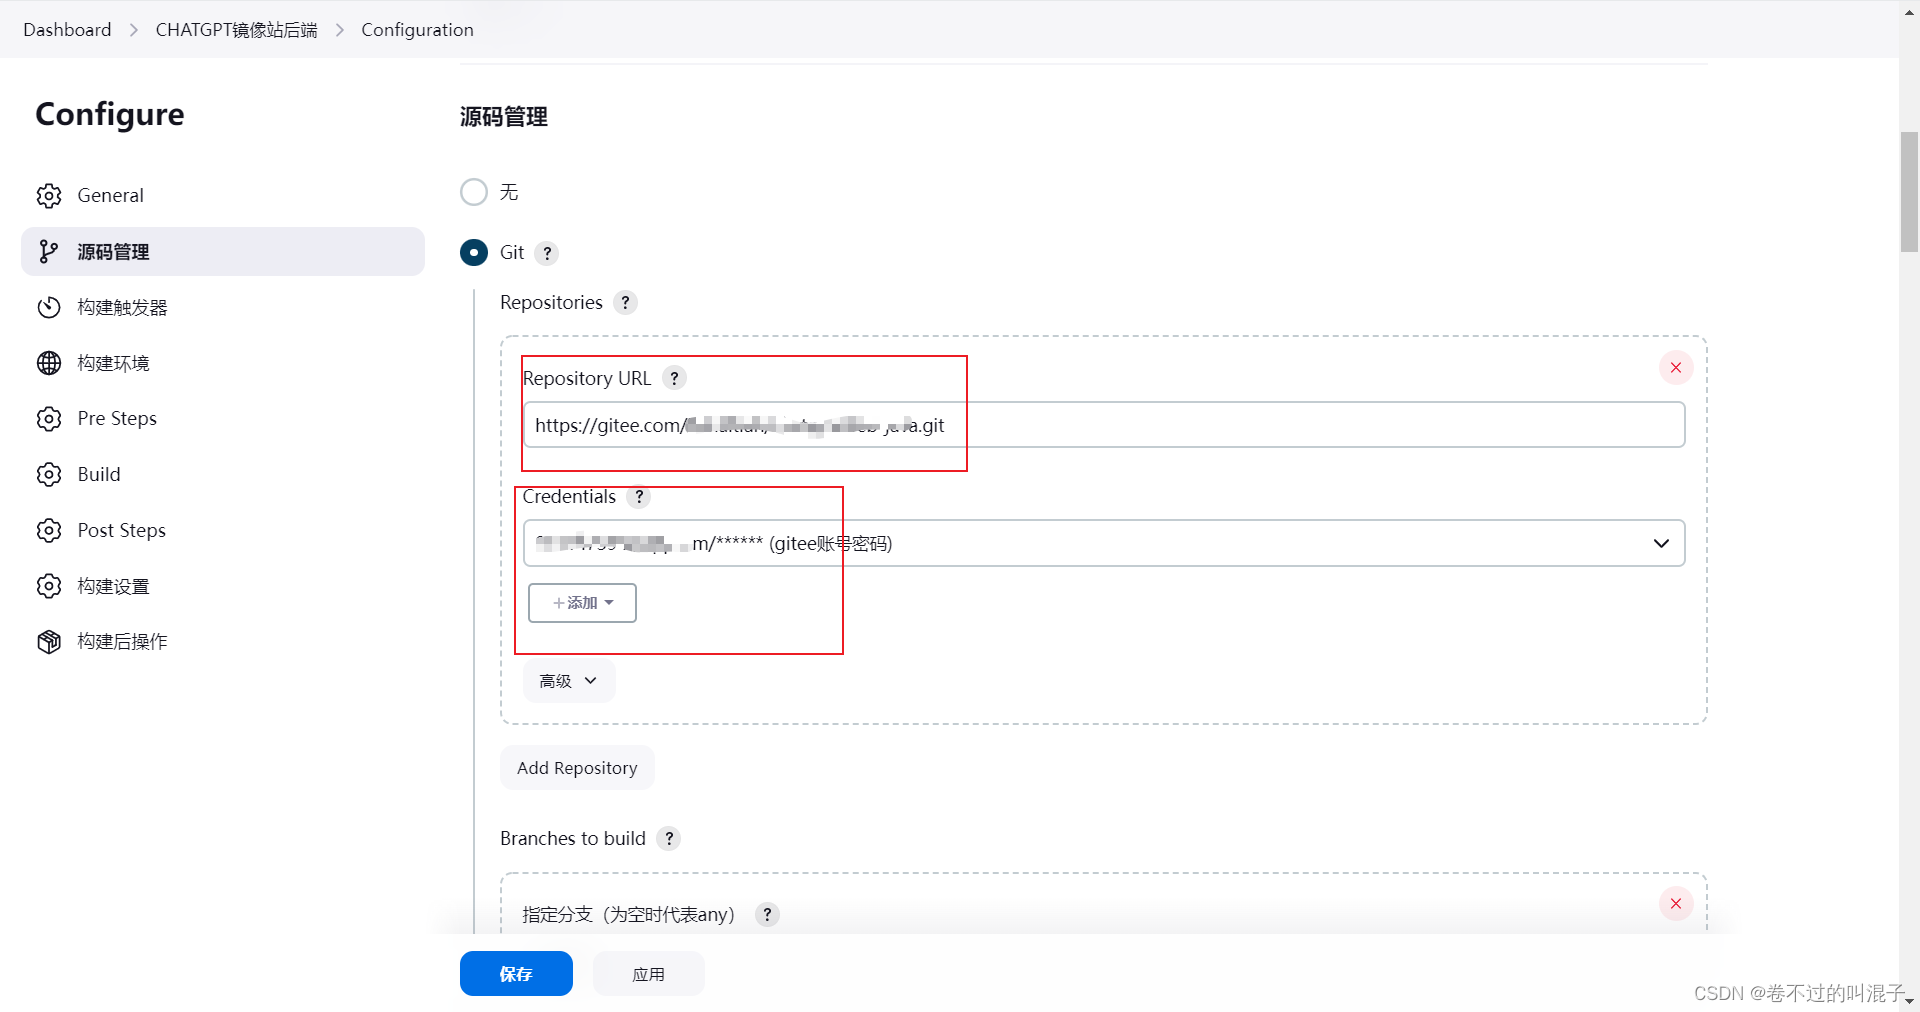
Task: Remove the branch entry with red X
Action: coord(1676,904)
